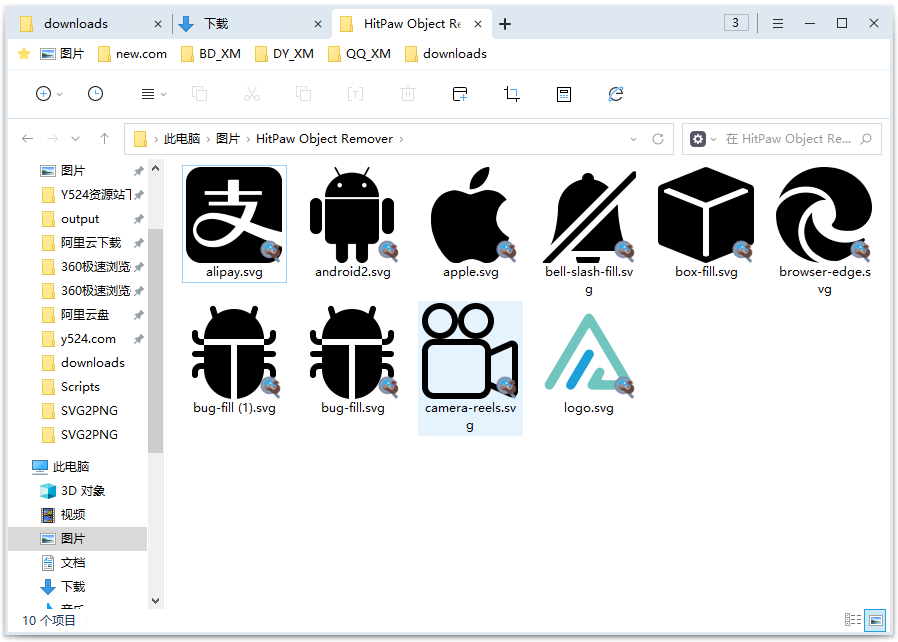Open a new tab with plus
The width and height of the screenshot is (898, 642).
[x=505, y=24]
